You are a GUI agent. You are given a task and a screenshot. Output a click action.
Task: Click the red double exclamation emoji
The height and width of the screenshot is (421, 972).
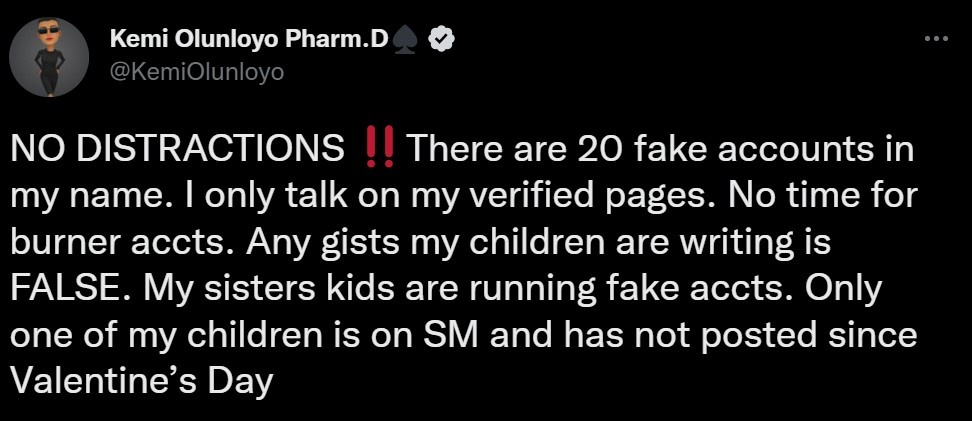pos(381,151)
